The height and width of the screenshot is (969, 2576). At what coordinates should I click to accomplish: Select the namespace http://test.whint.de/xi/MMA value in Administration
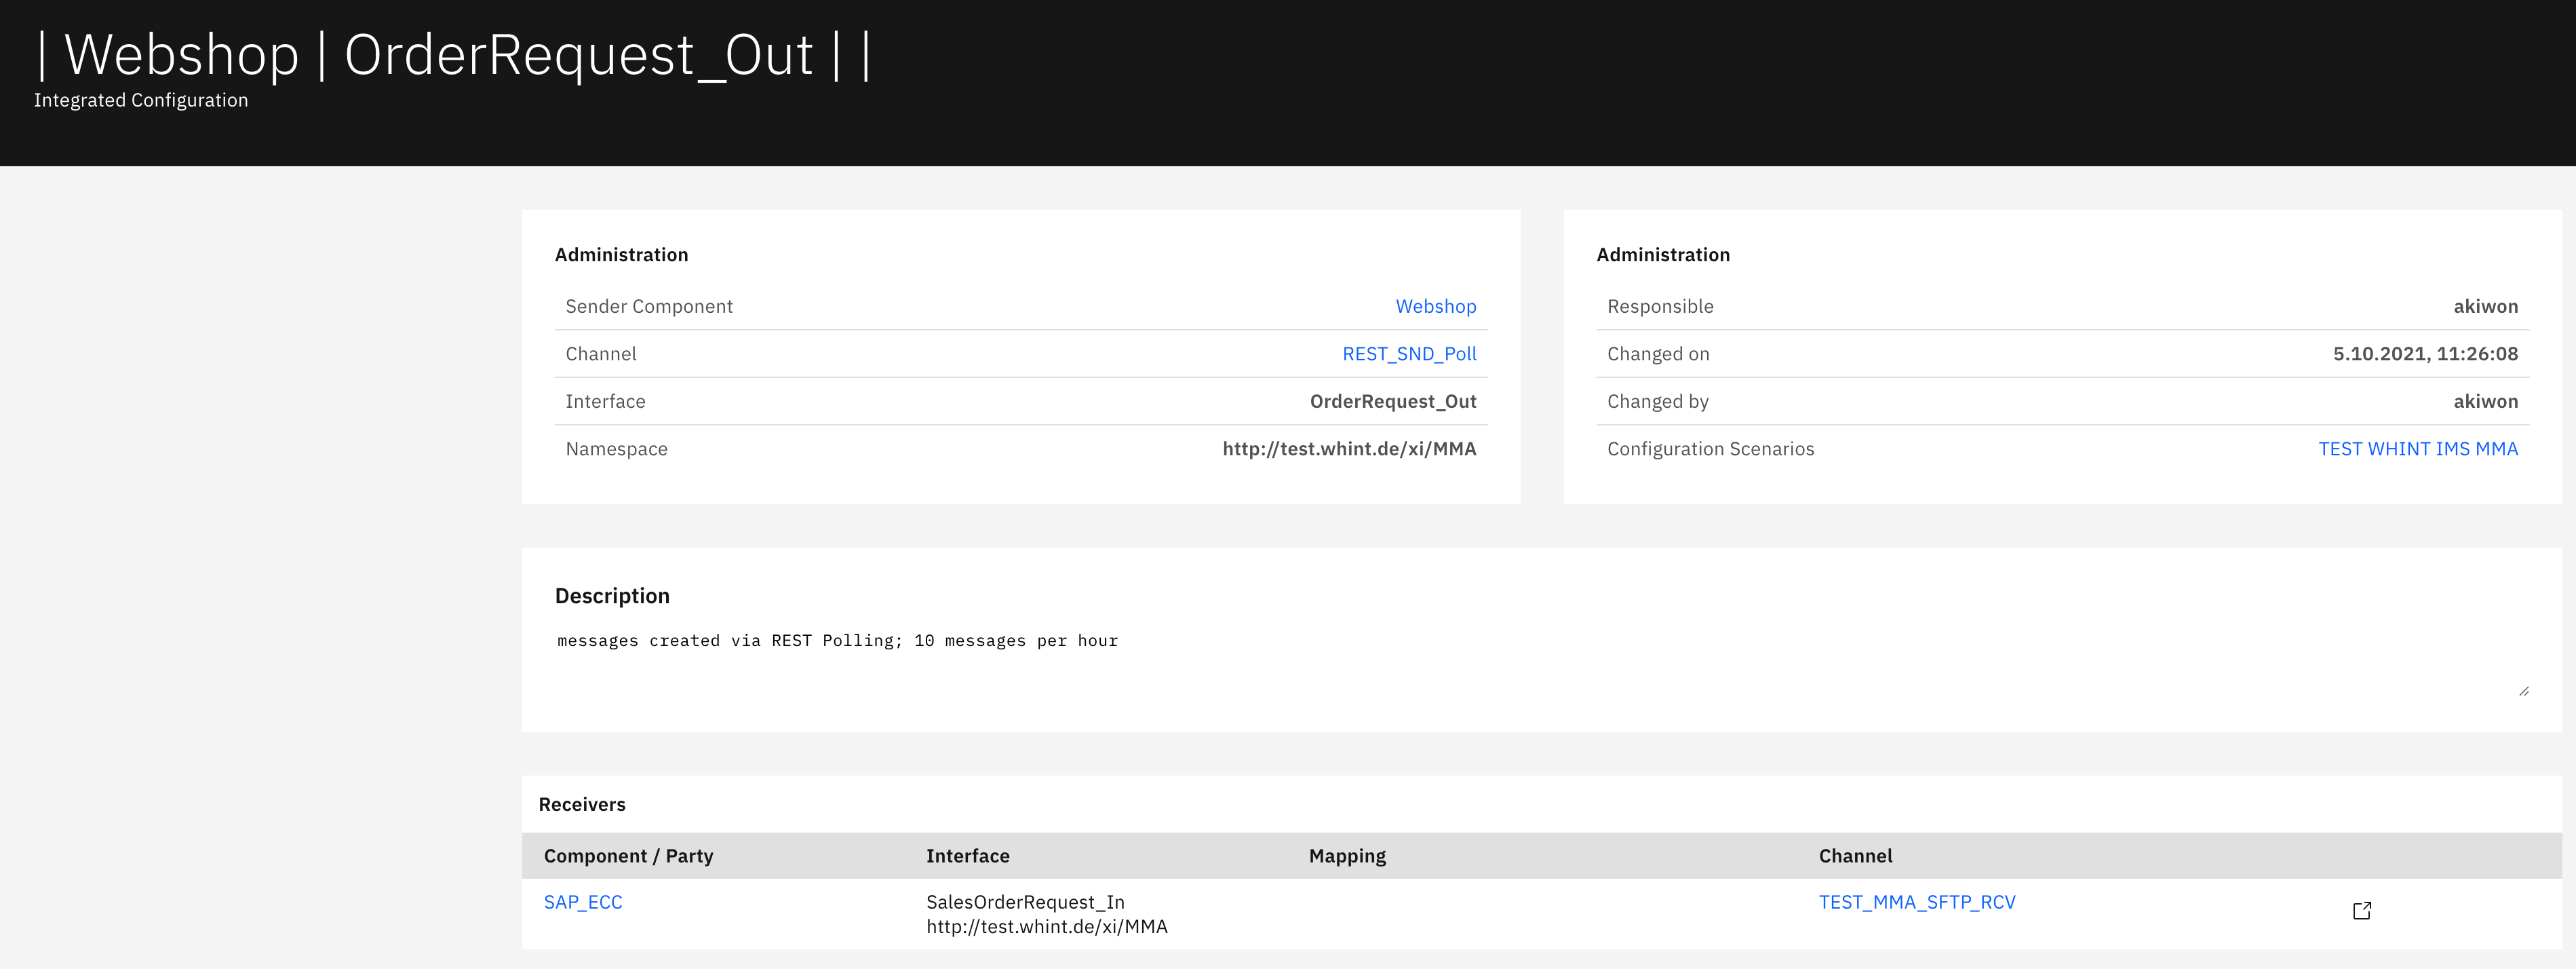[1349, 449]
